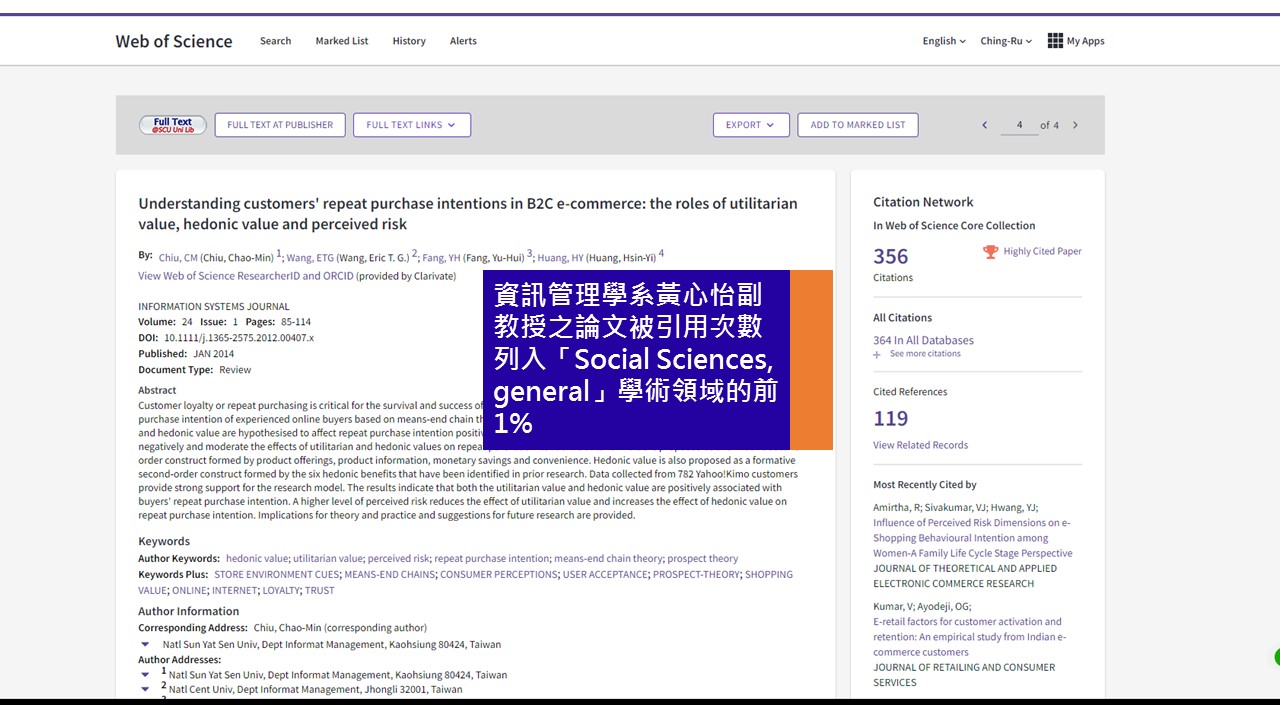Open the 356 citations count link
The image size is (1280, 720).
[x=890, y=257]
